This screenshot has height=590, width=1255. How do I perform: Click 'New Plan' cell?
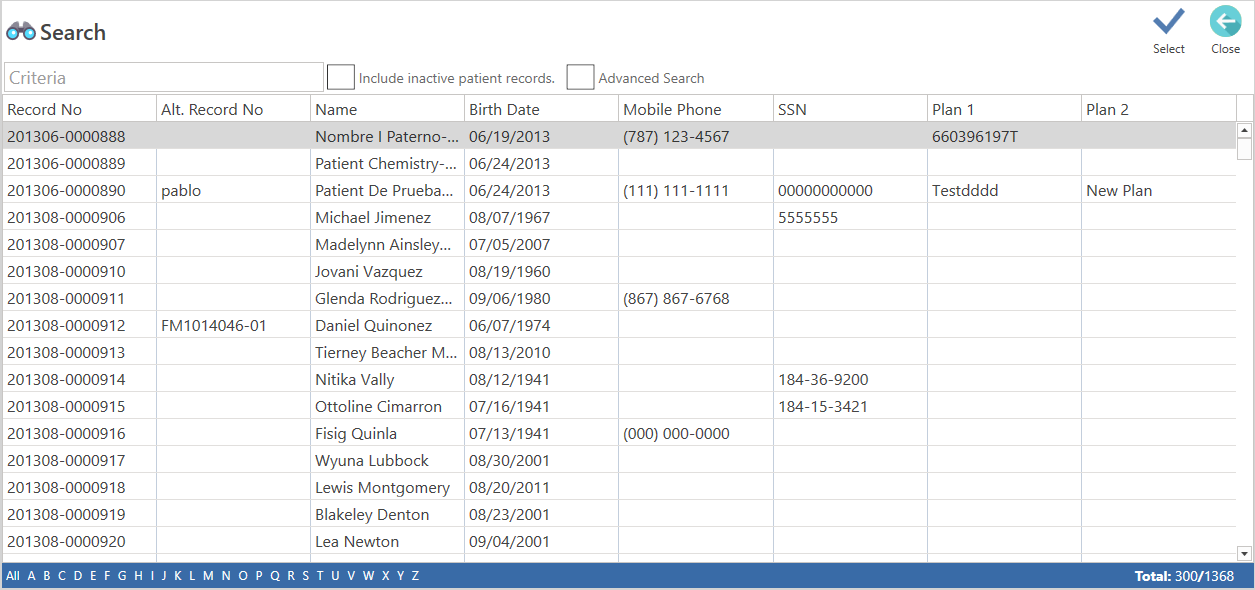tap(1158, 190)
